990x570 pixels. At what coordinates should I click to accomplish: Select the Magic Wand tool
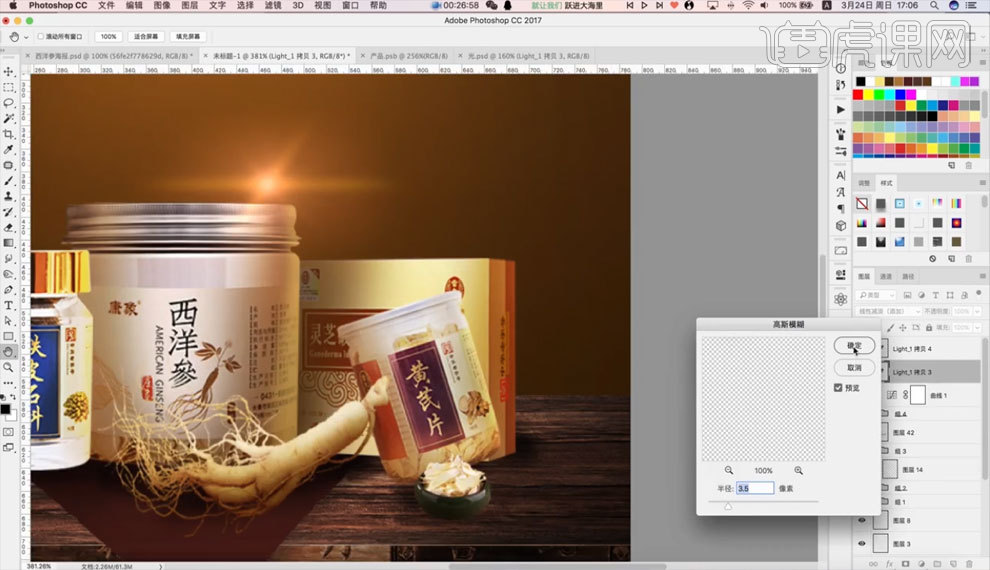pos(9,118)
